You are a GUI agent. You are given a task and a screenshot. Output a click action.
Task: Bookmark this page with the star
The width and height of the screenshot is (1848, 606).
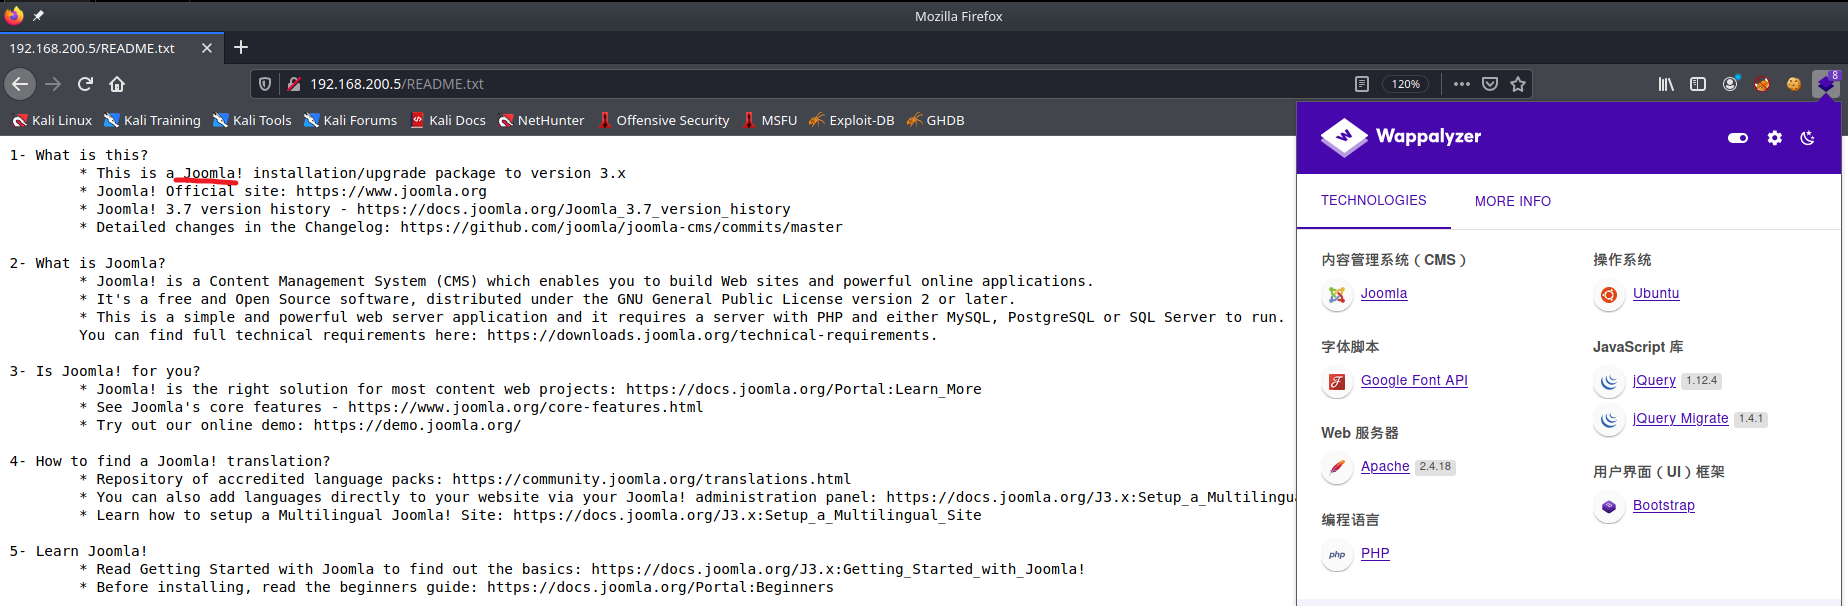coord(1518,84)
